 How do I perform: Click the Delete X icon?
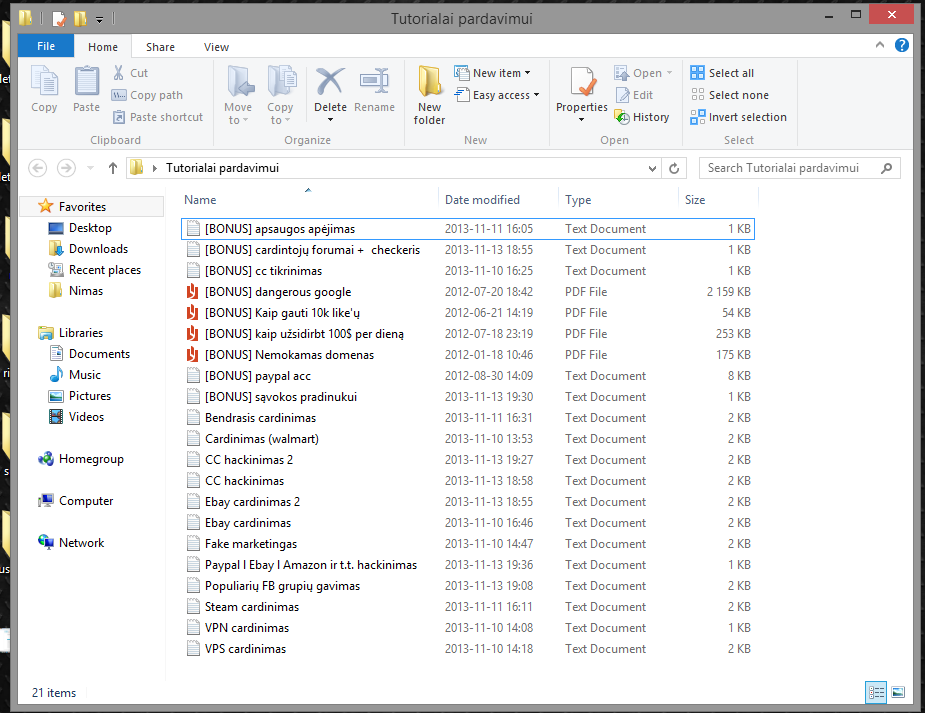pyautogui.click(x=330, y=82)
